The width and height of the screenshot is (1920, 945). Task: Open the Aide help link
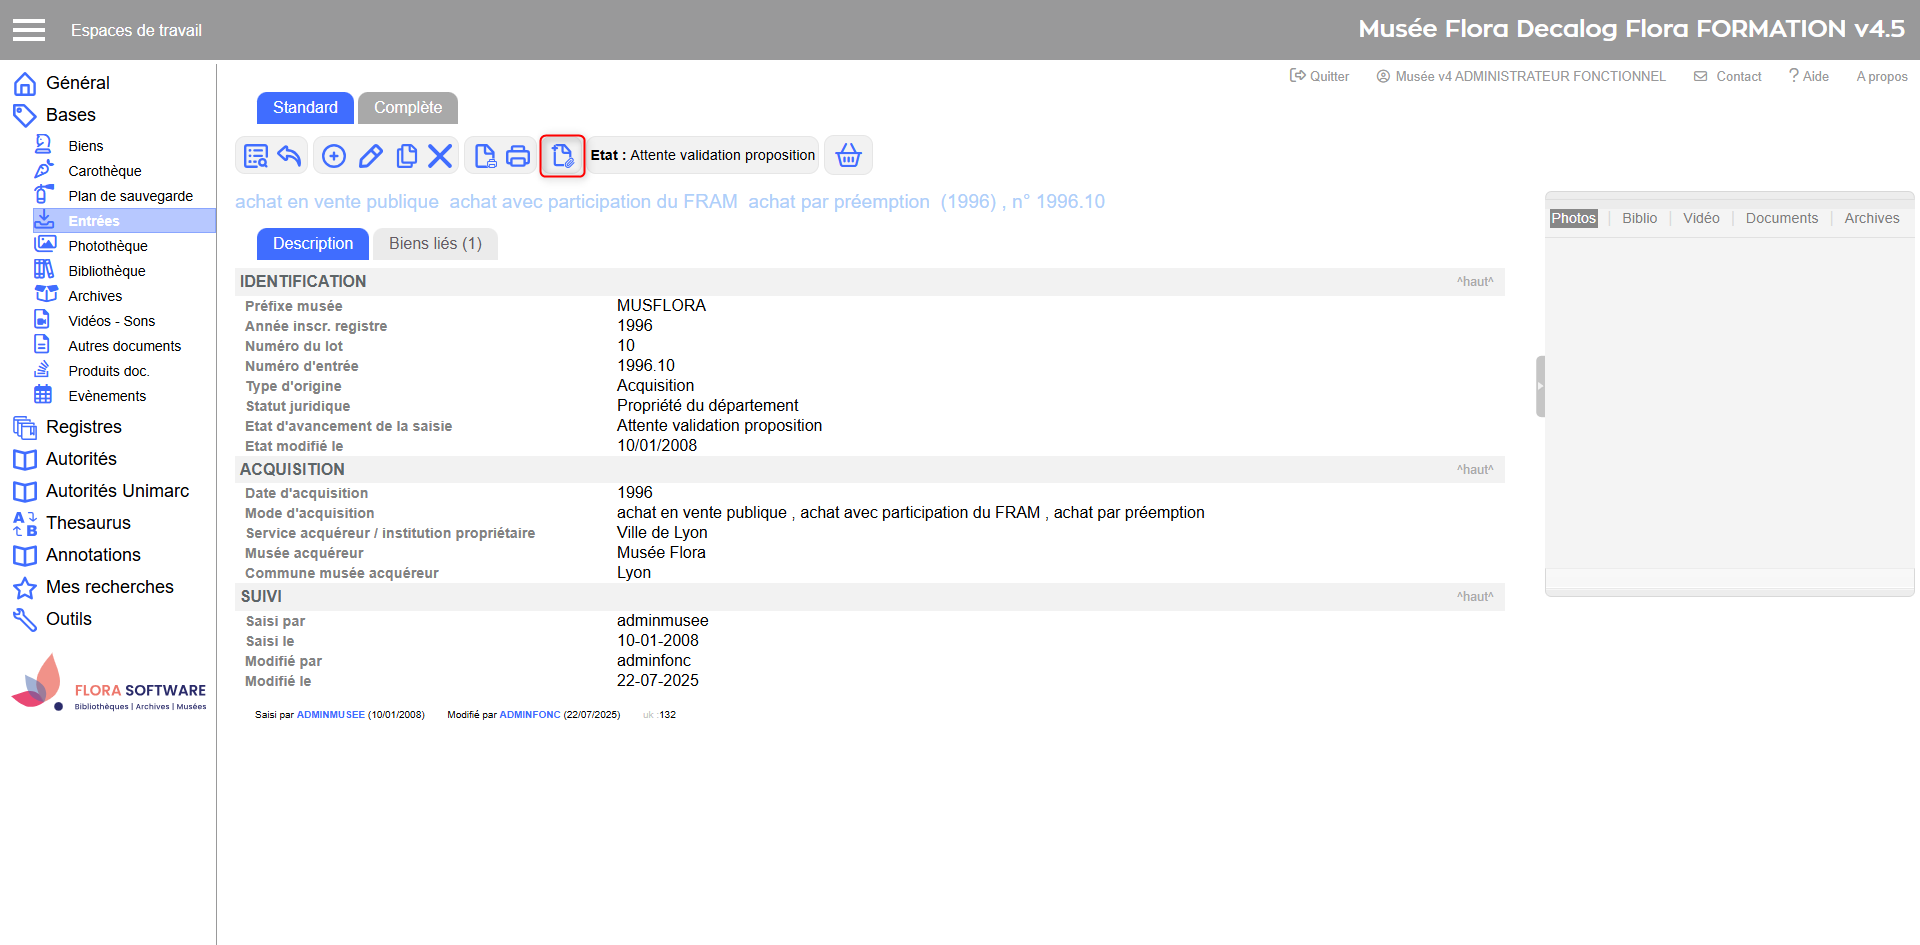[x=1809, y=76]
